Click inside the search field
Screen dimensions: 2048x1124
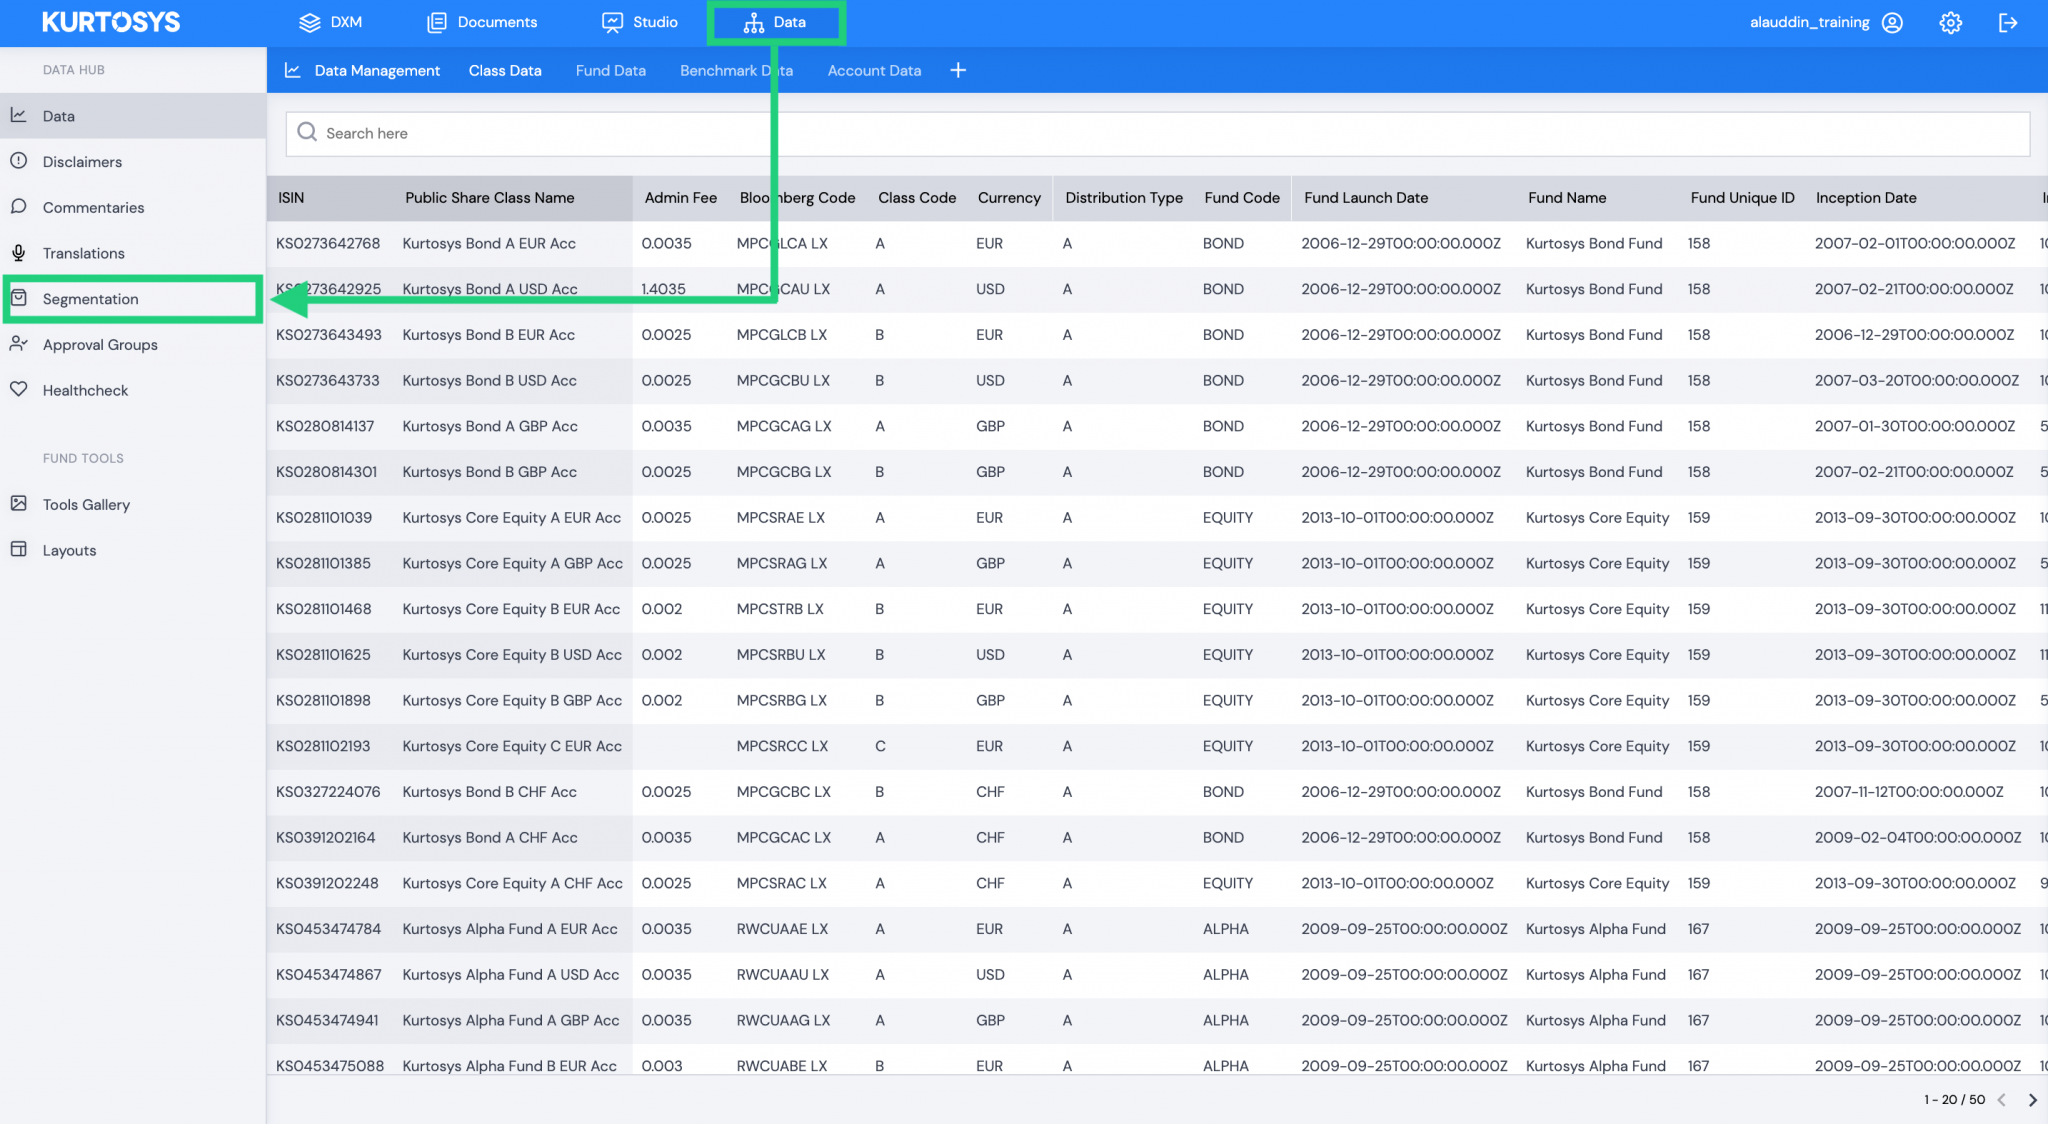(600, 133)
